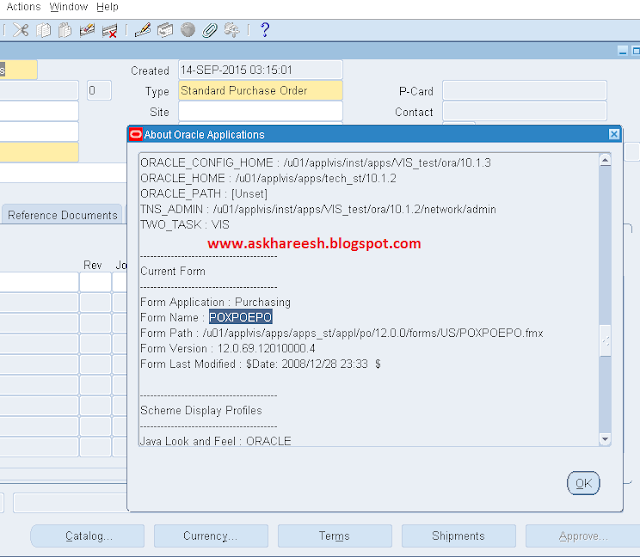
Task: Click the Cut scissors toolbar icon
Action: (21, 30)
